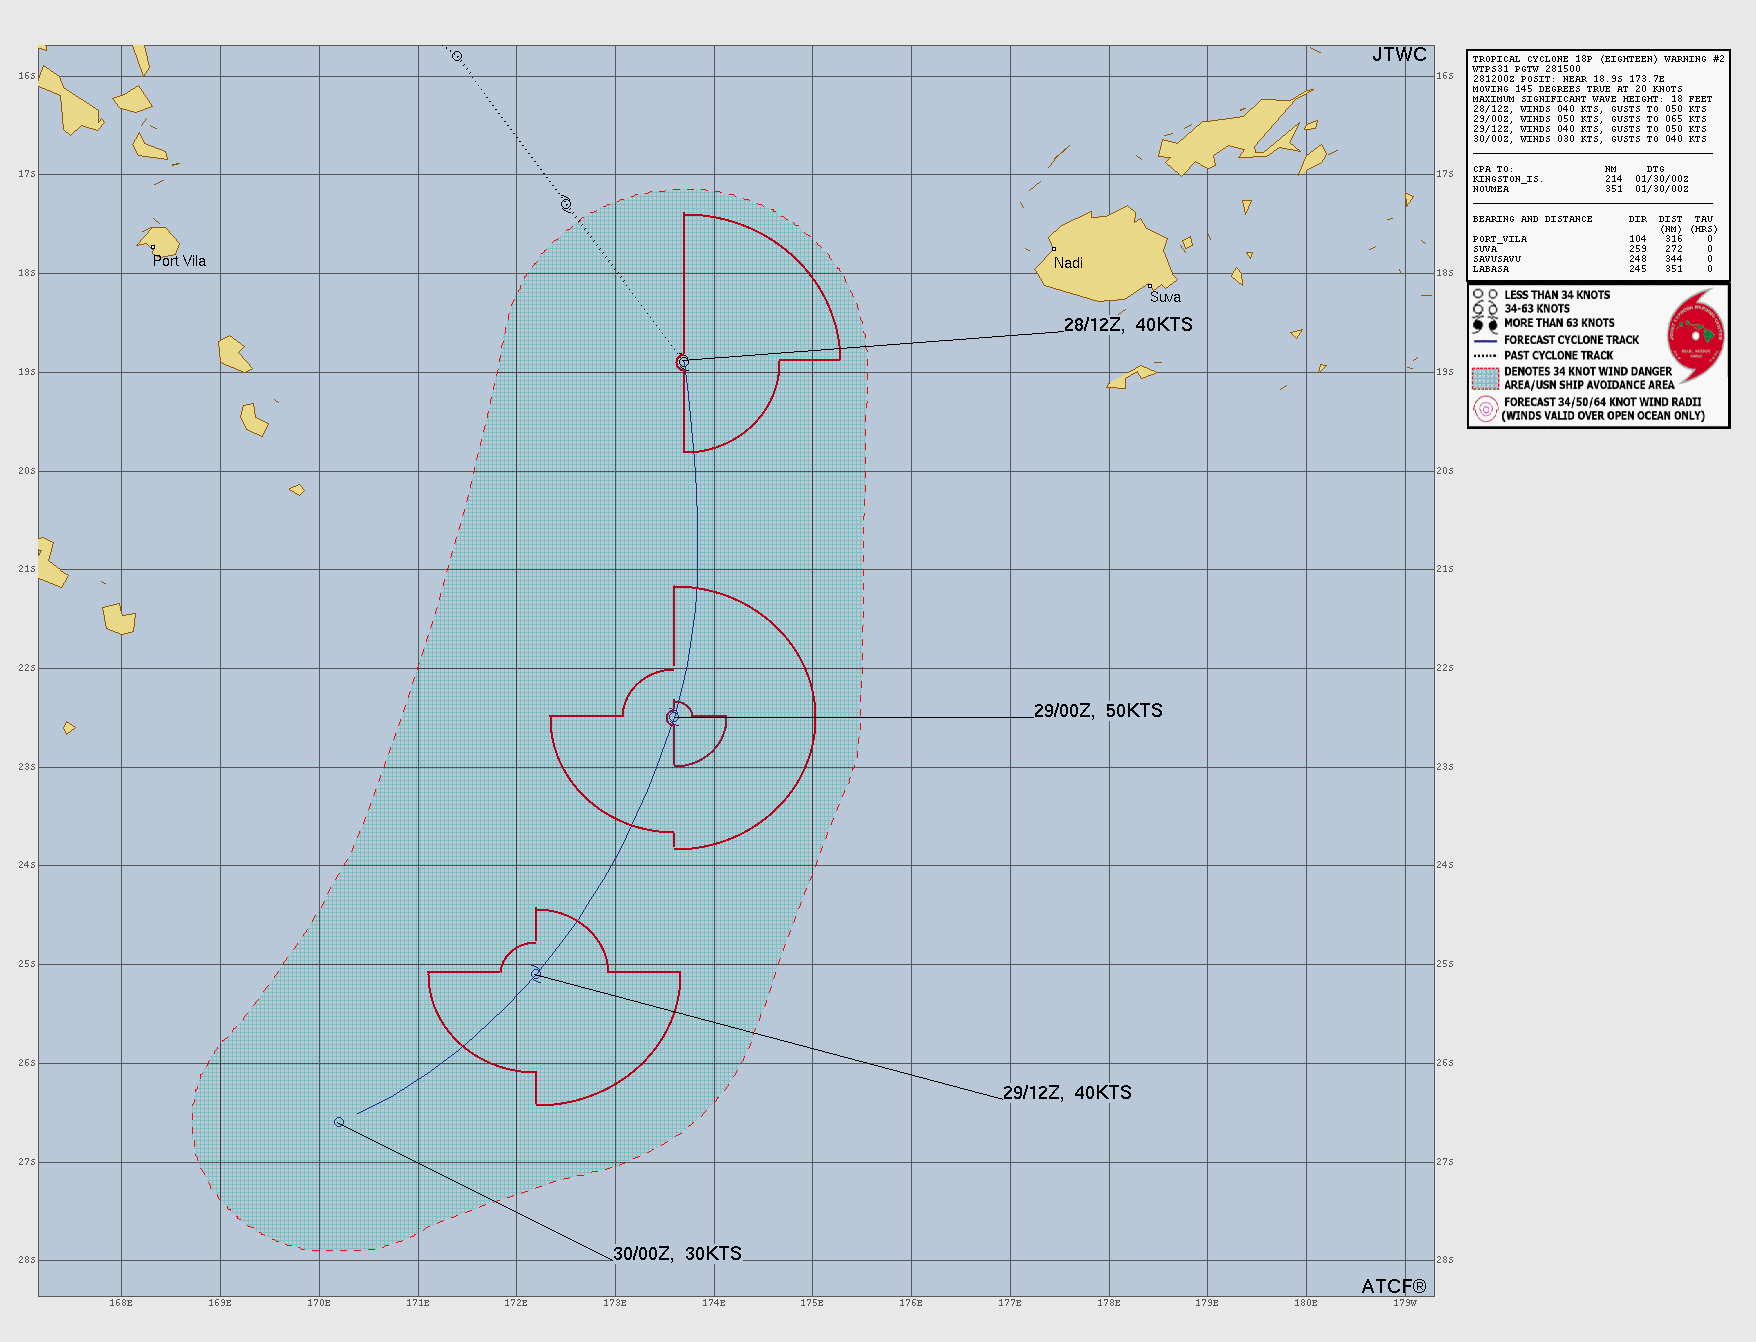Click the forecast wind radii legend icon
Screen dimensions: 1756x1342
(x=1485, y=408)
